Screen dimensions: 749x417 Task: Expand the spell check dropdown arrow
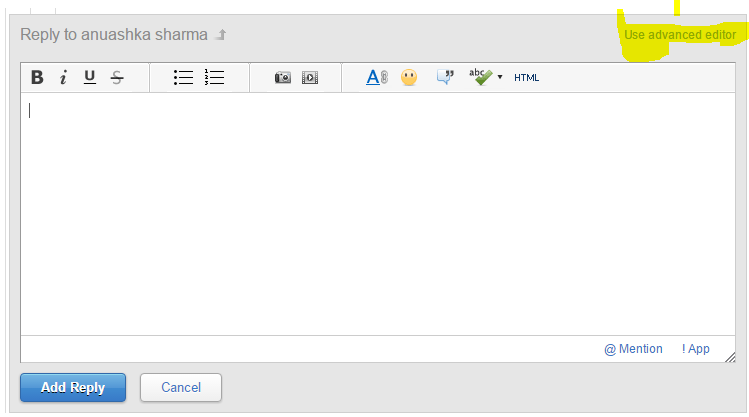(500, 78)
